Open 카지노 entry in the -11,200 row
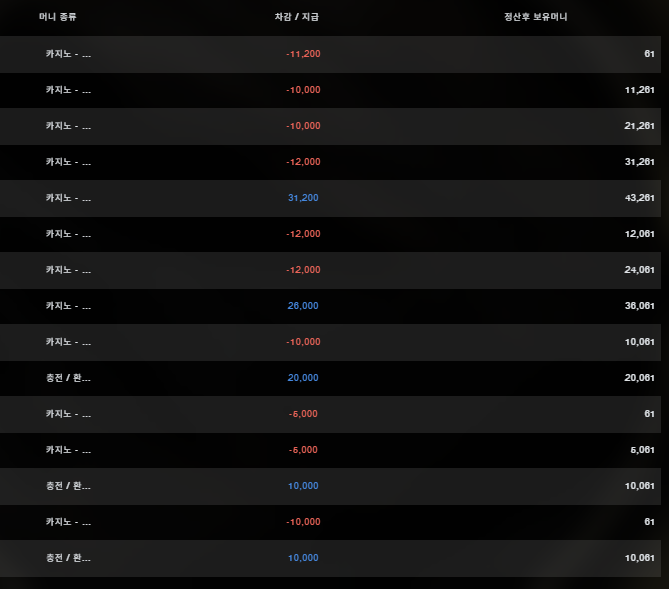This screenshot has width=669, height=589. click(x=68, y=54)
